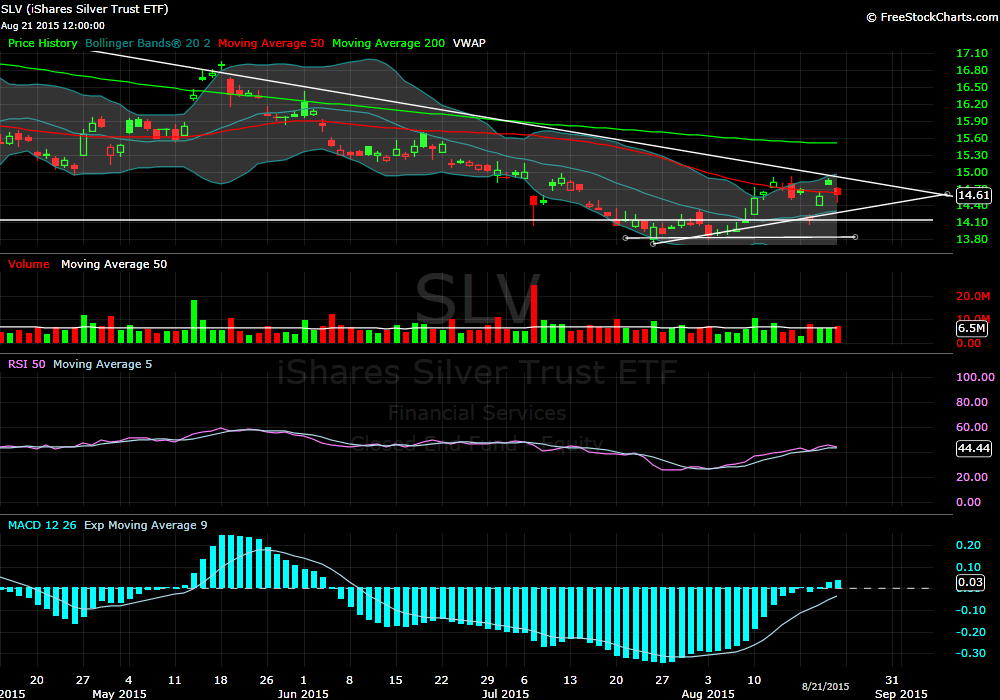This screenshot has height=700, width=1000.
Task: Select the Bollinger Bands 20 2 indicator label
Action: 147,43
